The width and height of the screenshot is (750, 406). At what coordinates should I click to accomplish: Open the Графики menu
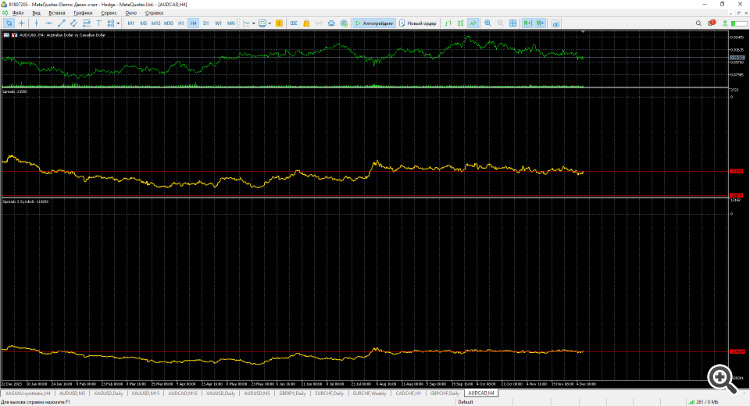tap(83, 13)
